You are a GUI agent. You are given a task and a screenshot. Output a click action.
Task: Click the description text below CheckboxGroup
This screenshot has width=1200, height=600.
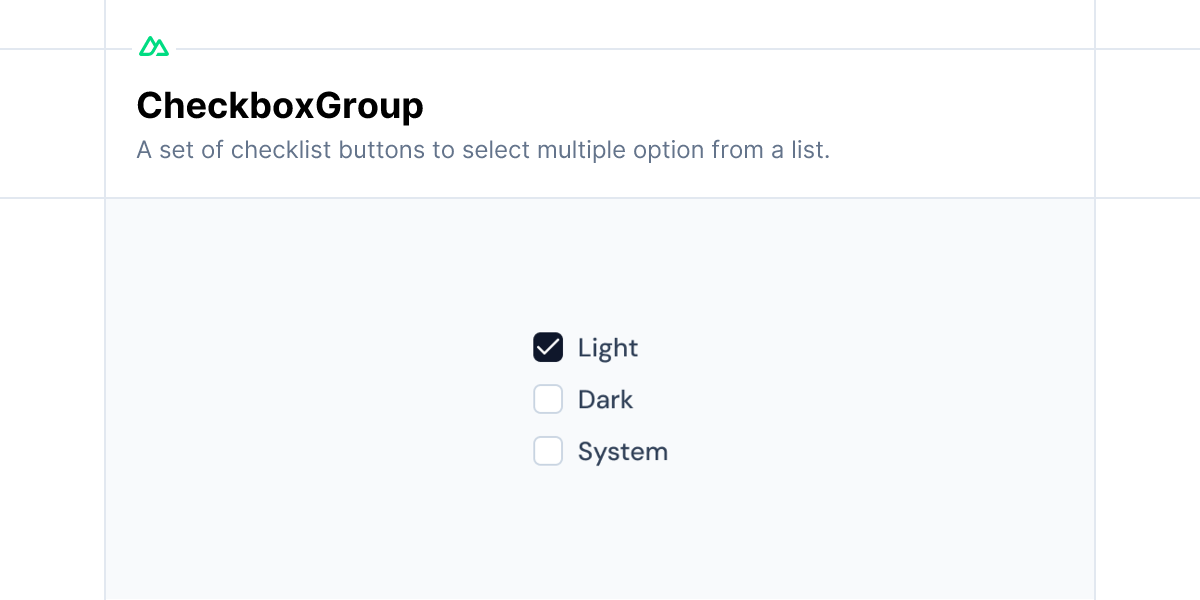(483, 151)
